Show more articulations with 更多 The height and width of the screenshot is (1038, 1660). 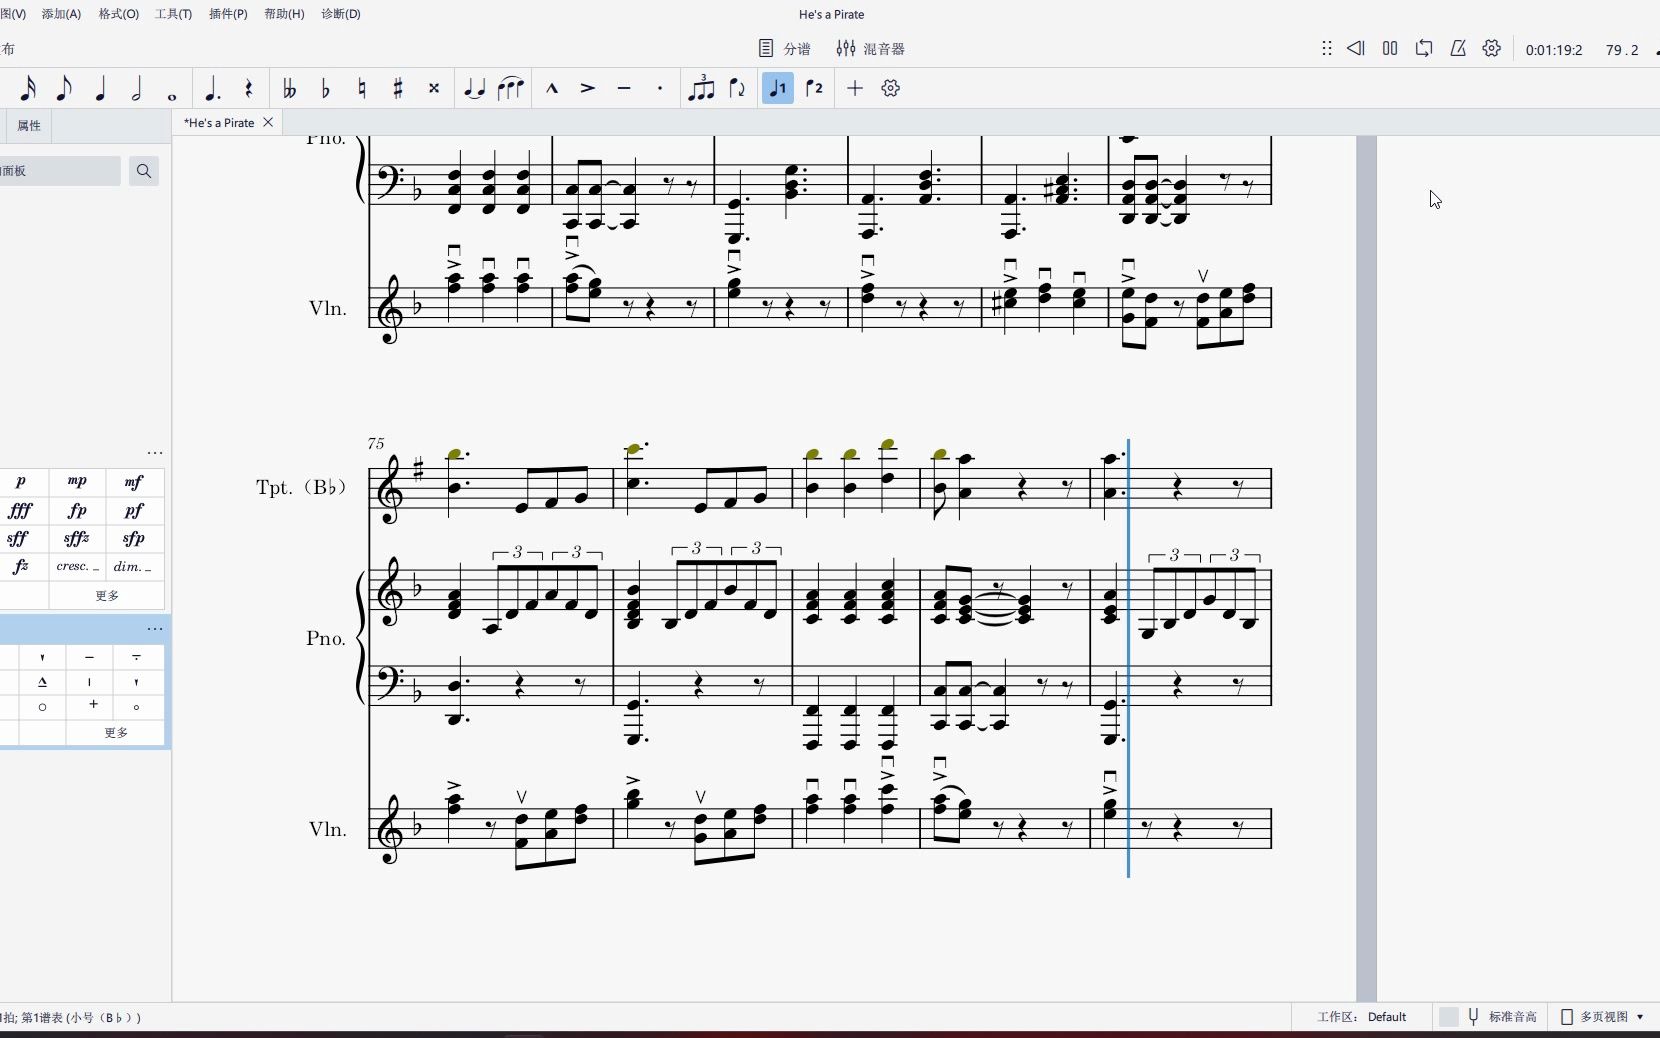point(116,732)
